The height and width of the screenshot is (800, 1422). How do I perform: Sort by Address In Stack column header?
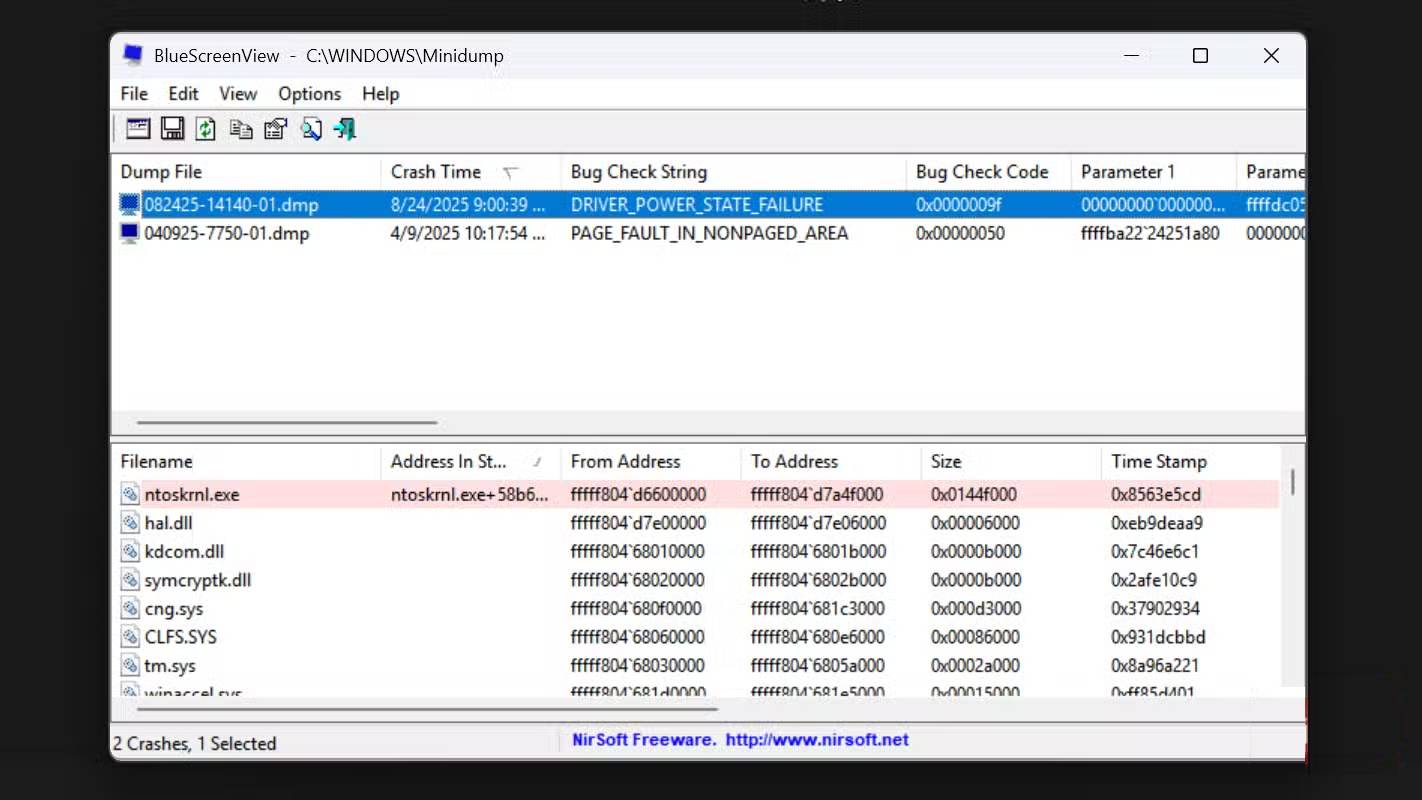[x=448, y=462]
